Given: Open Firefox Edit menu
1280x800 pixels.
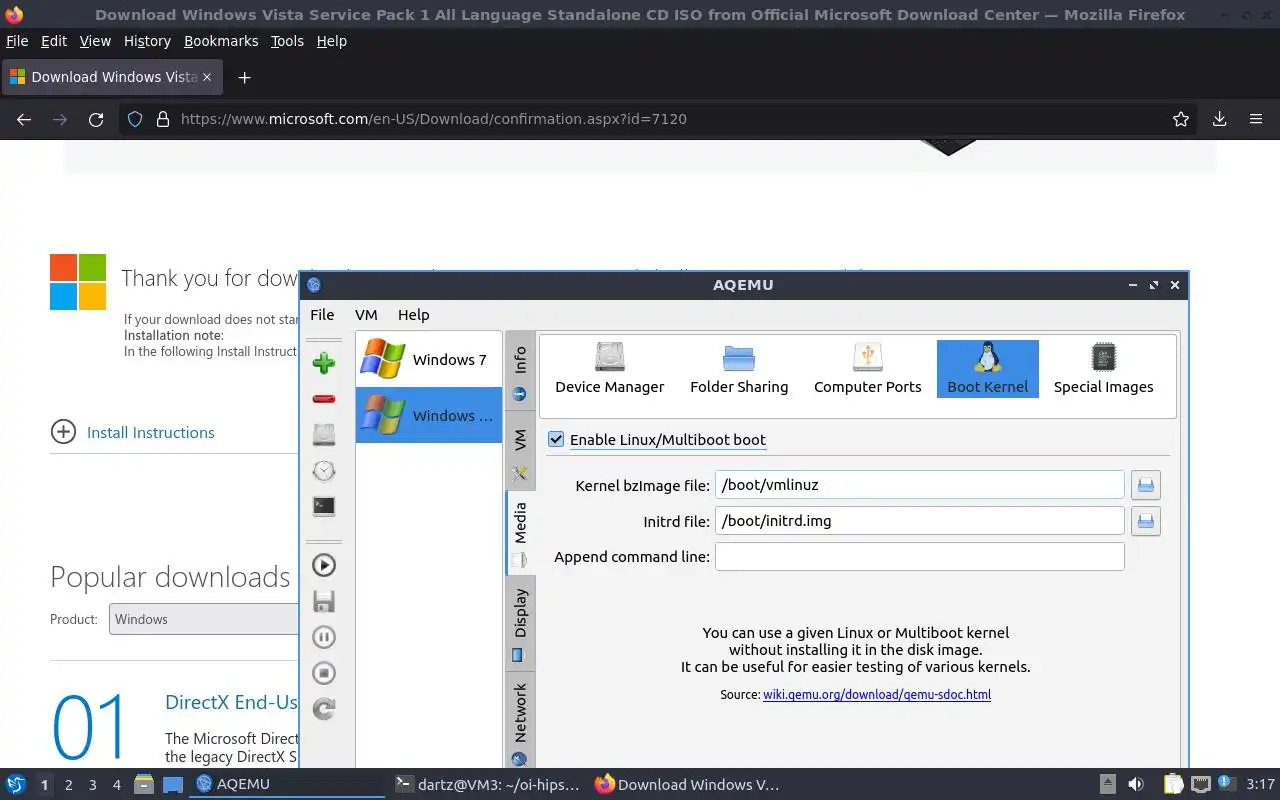Looking at the screenshot, I should (54, 41).
